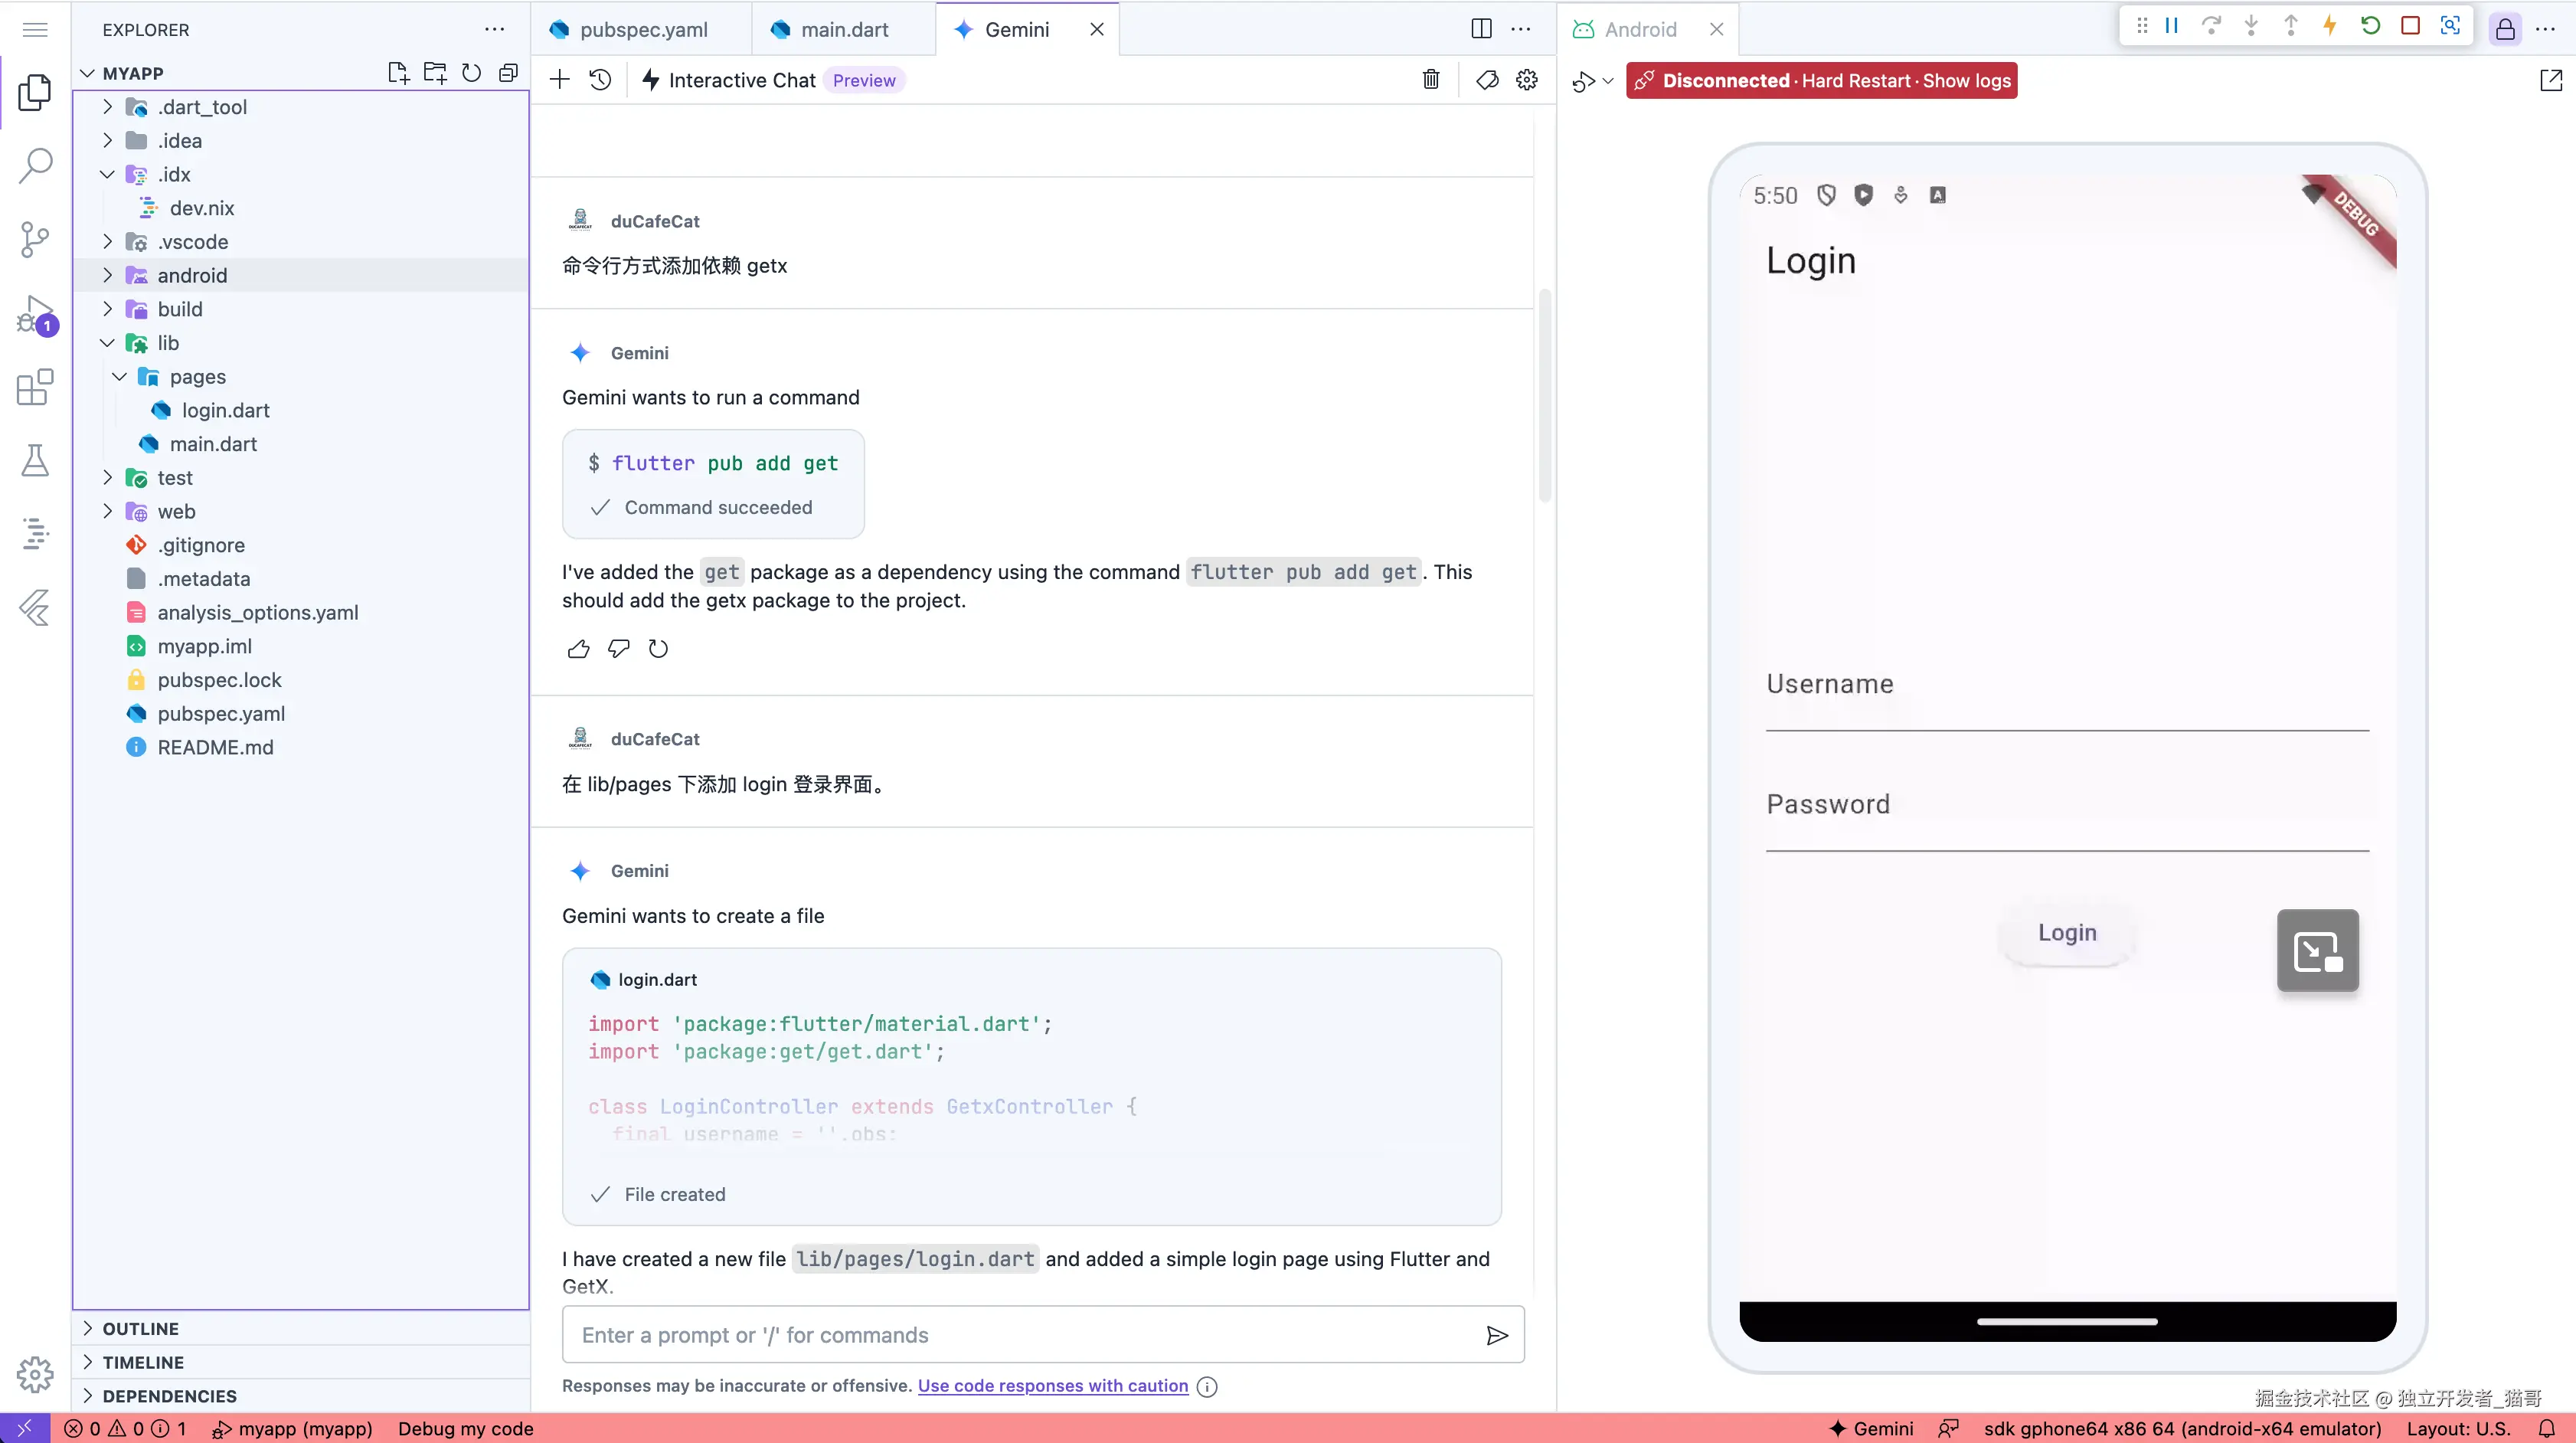
Task: Start a new chat with the plus icon
Action: click(x=559, y=80)
